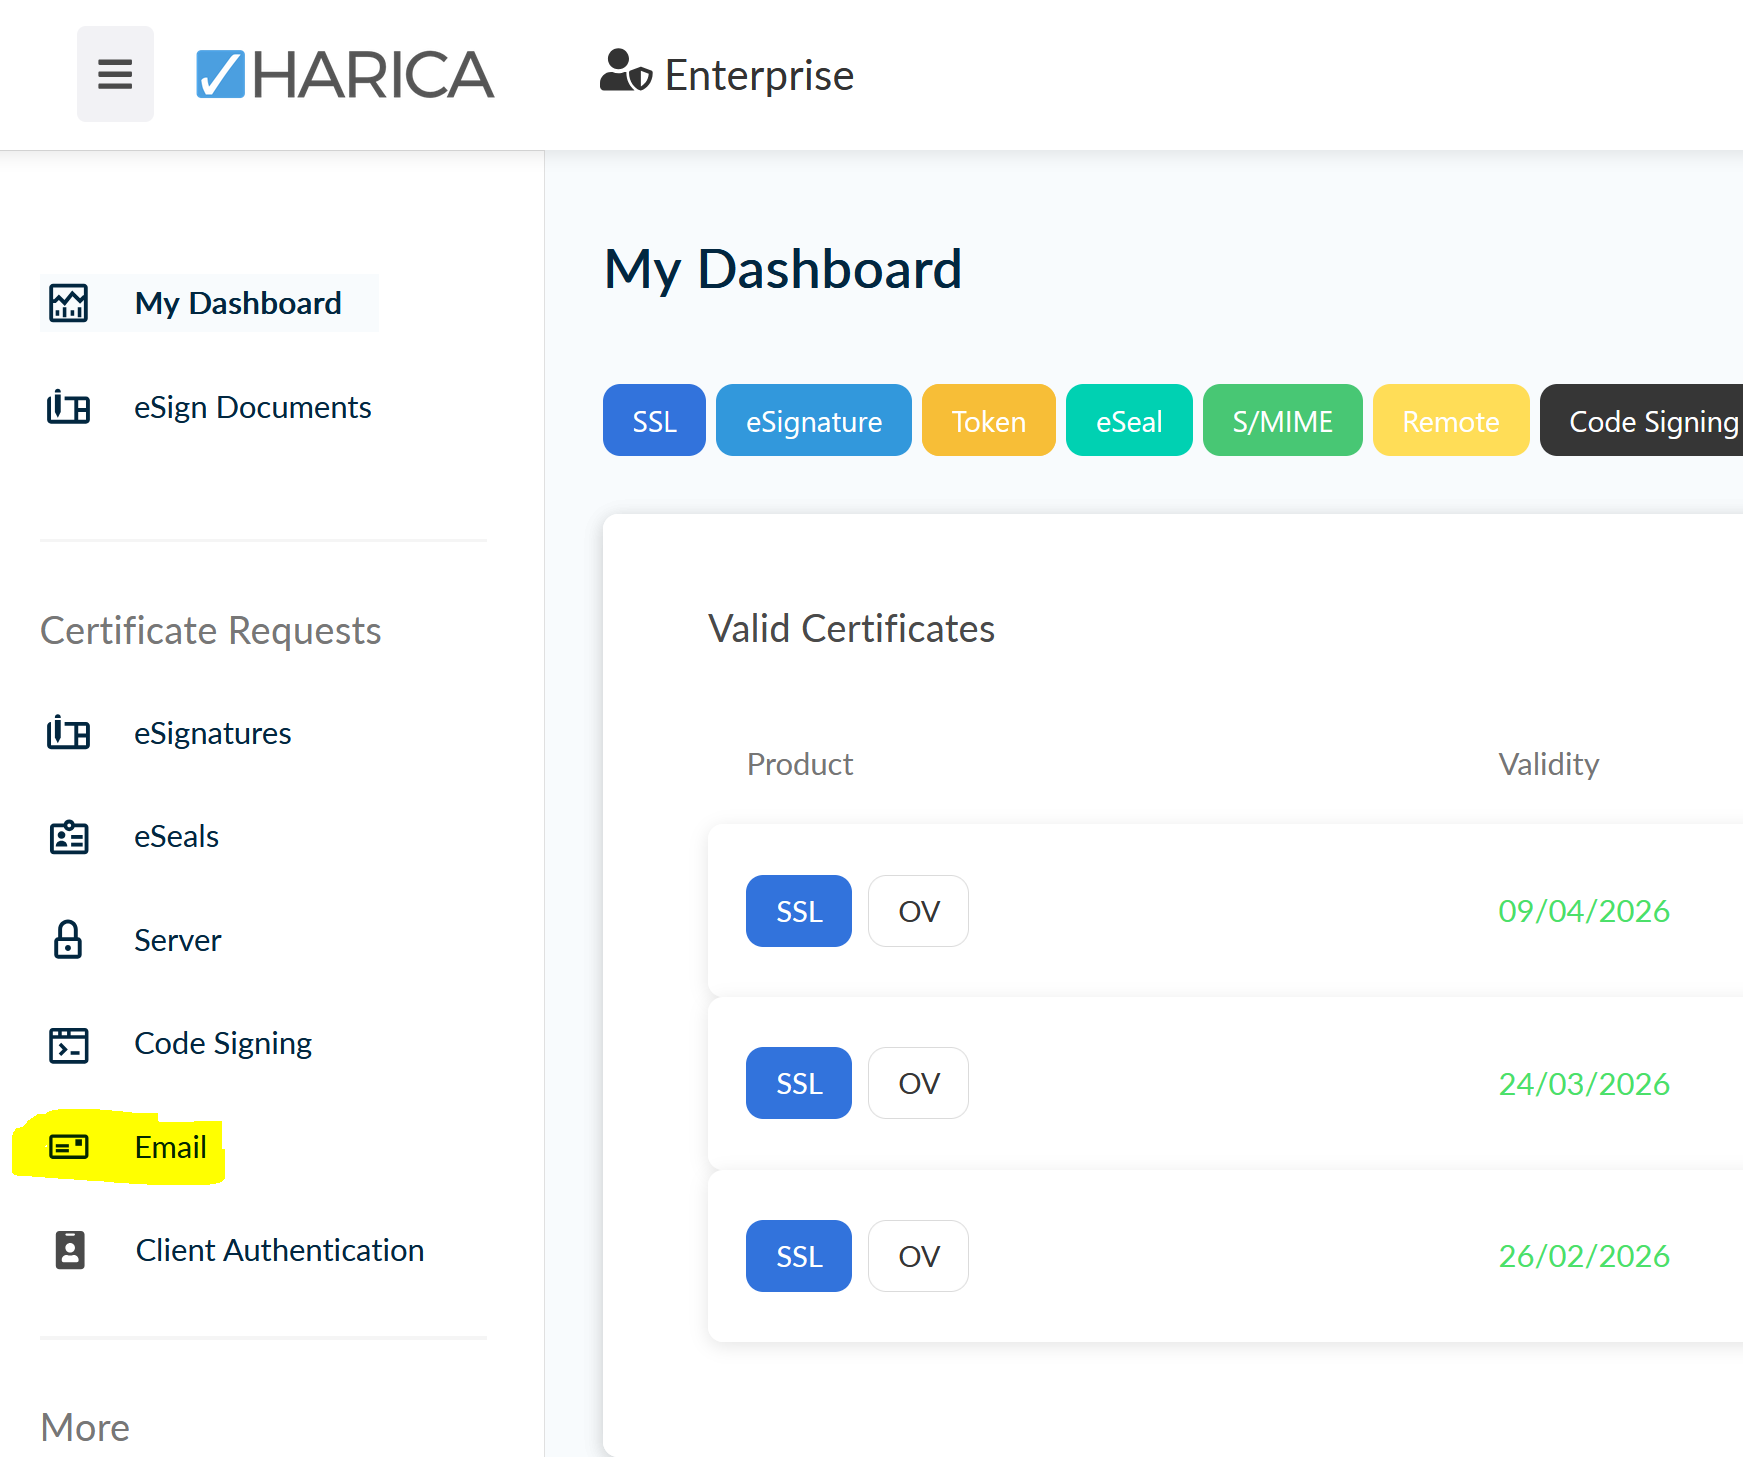Click SSL badge for certificate expiring 24/03/2026
1743x1457 pixels.
799,1083
